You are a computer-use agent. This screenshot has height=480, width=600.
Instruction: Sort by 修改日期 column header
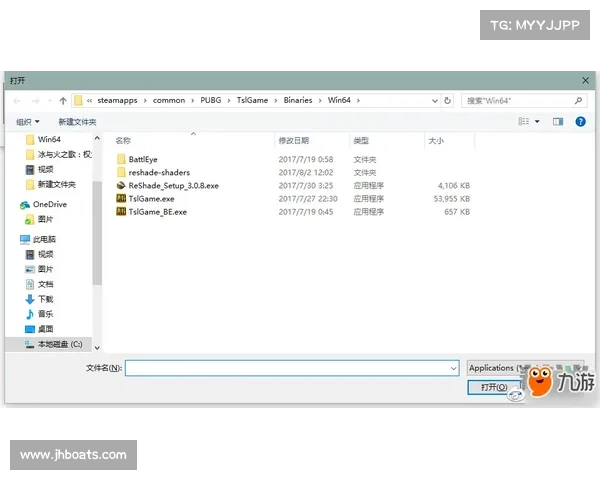coord(293,141)
